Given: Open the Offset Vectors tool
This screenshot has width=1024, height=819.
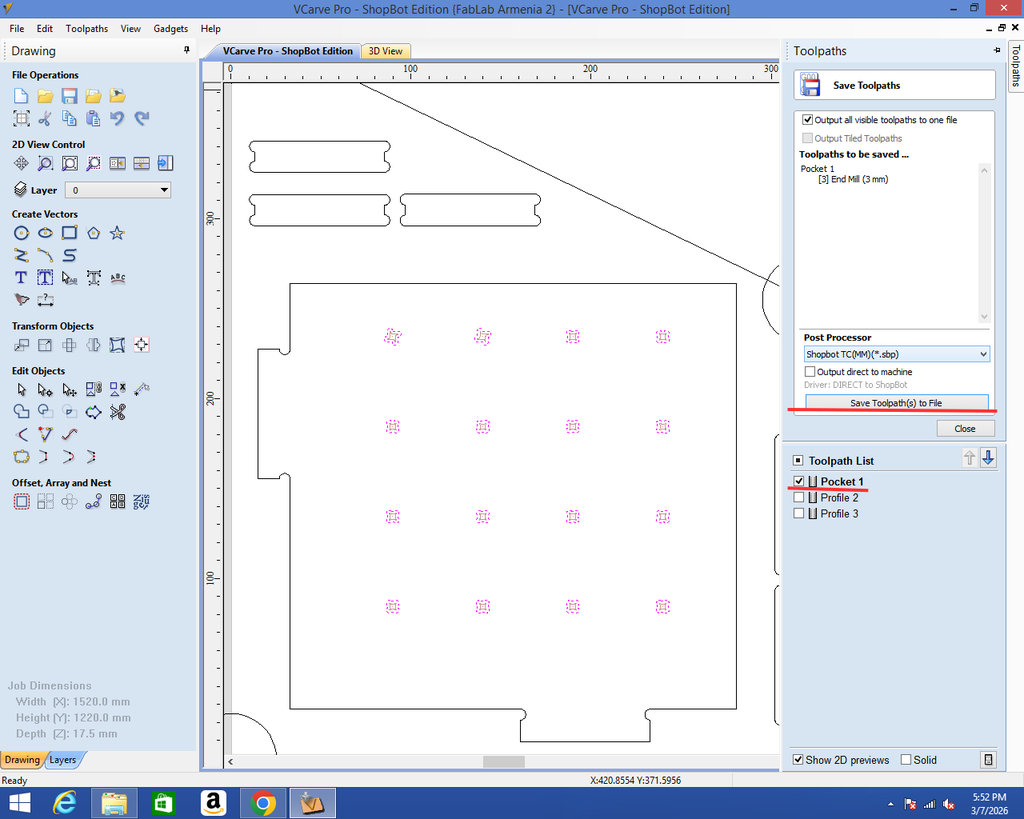Looking at the screenshot, I should 21,502.
